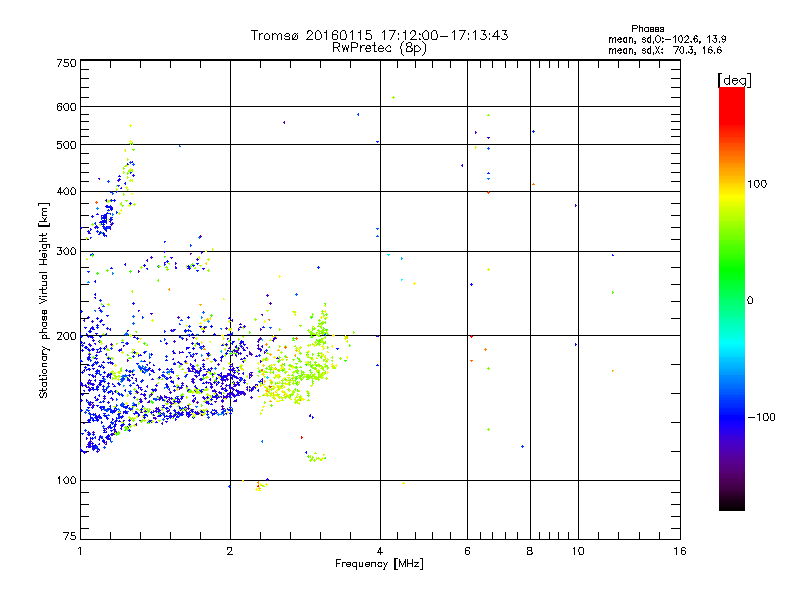Click the x-axis tick label '16'
The height and width of the screenshot is (600, 800).
click(x=680, y=551)
